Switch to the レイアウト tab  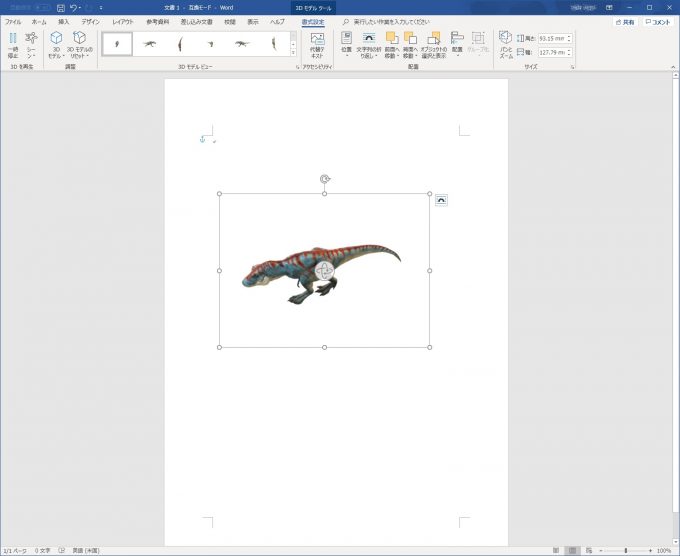tap(123, 22)
